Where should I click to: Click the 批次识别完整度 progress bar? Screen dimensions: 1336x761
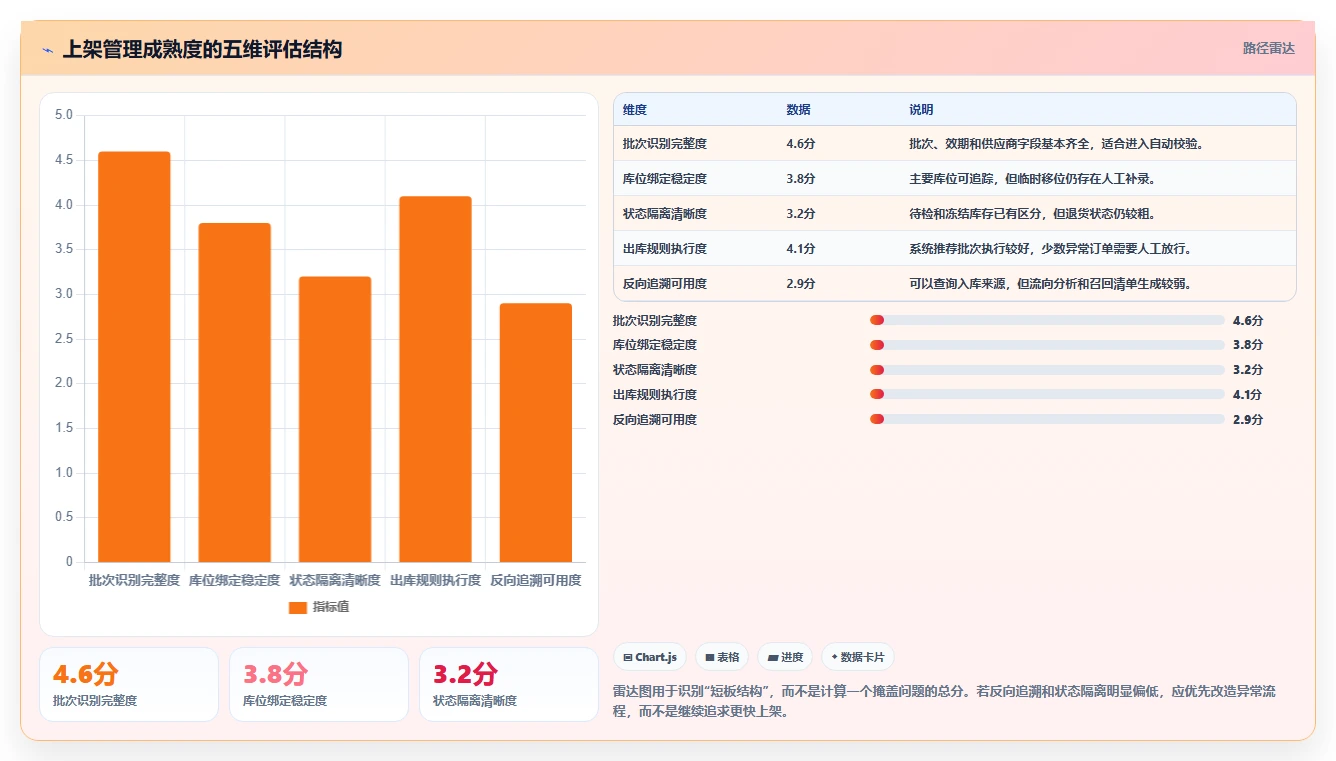tap(1047, 320)
